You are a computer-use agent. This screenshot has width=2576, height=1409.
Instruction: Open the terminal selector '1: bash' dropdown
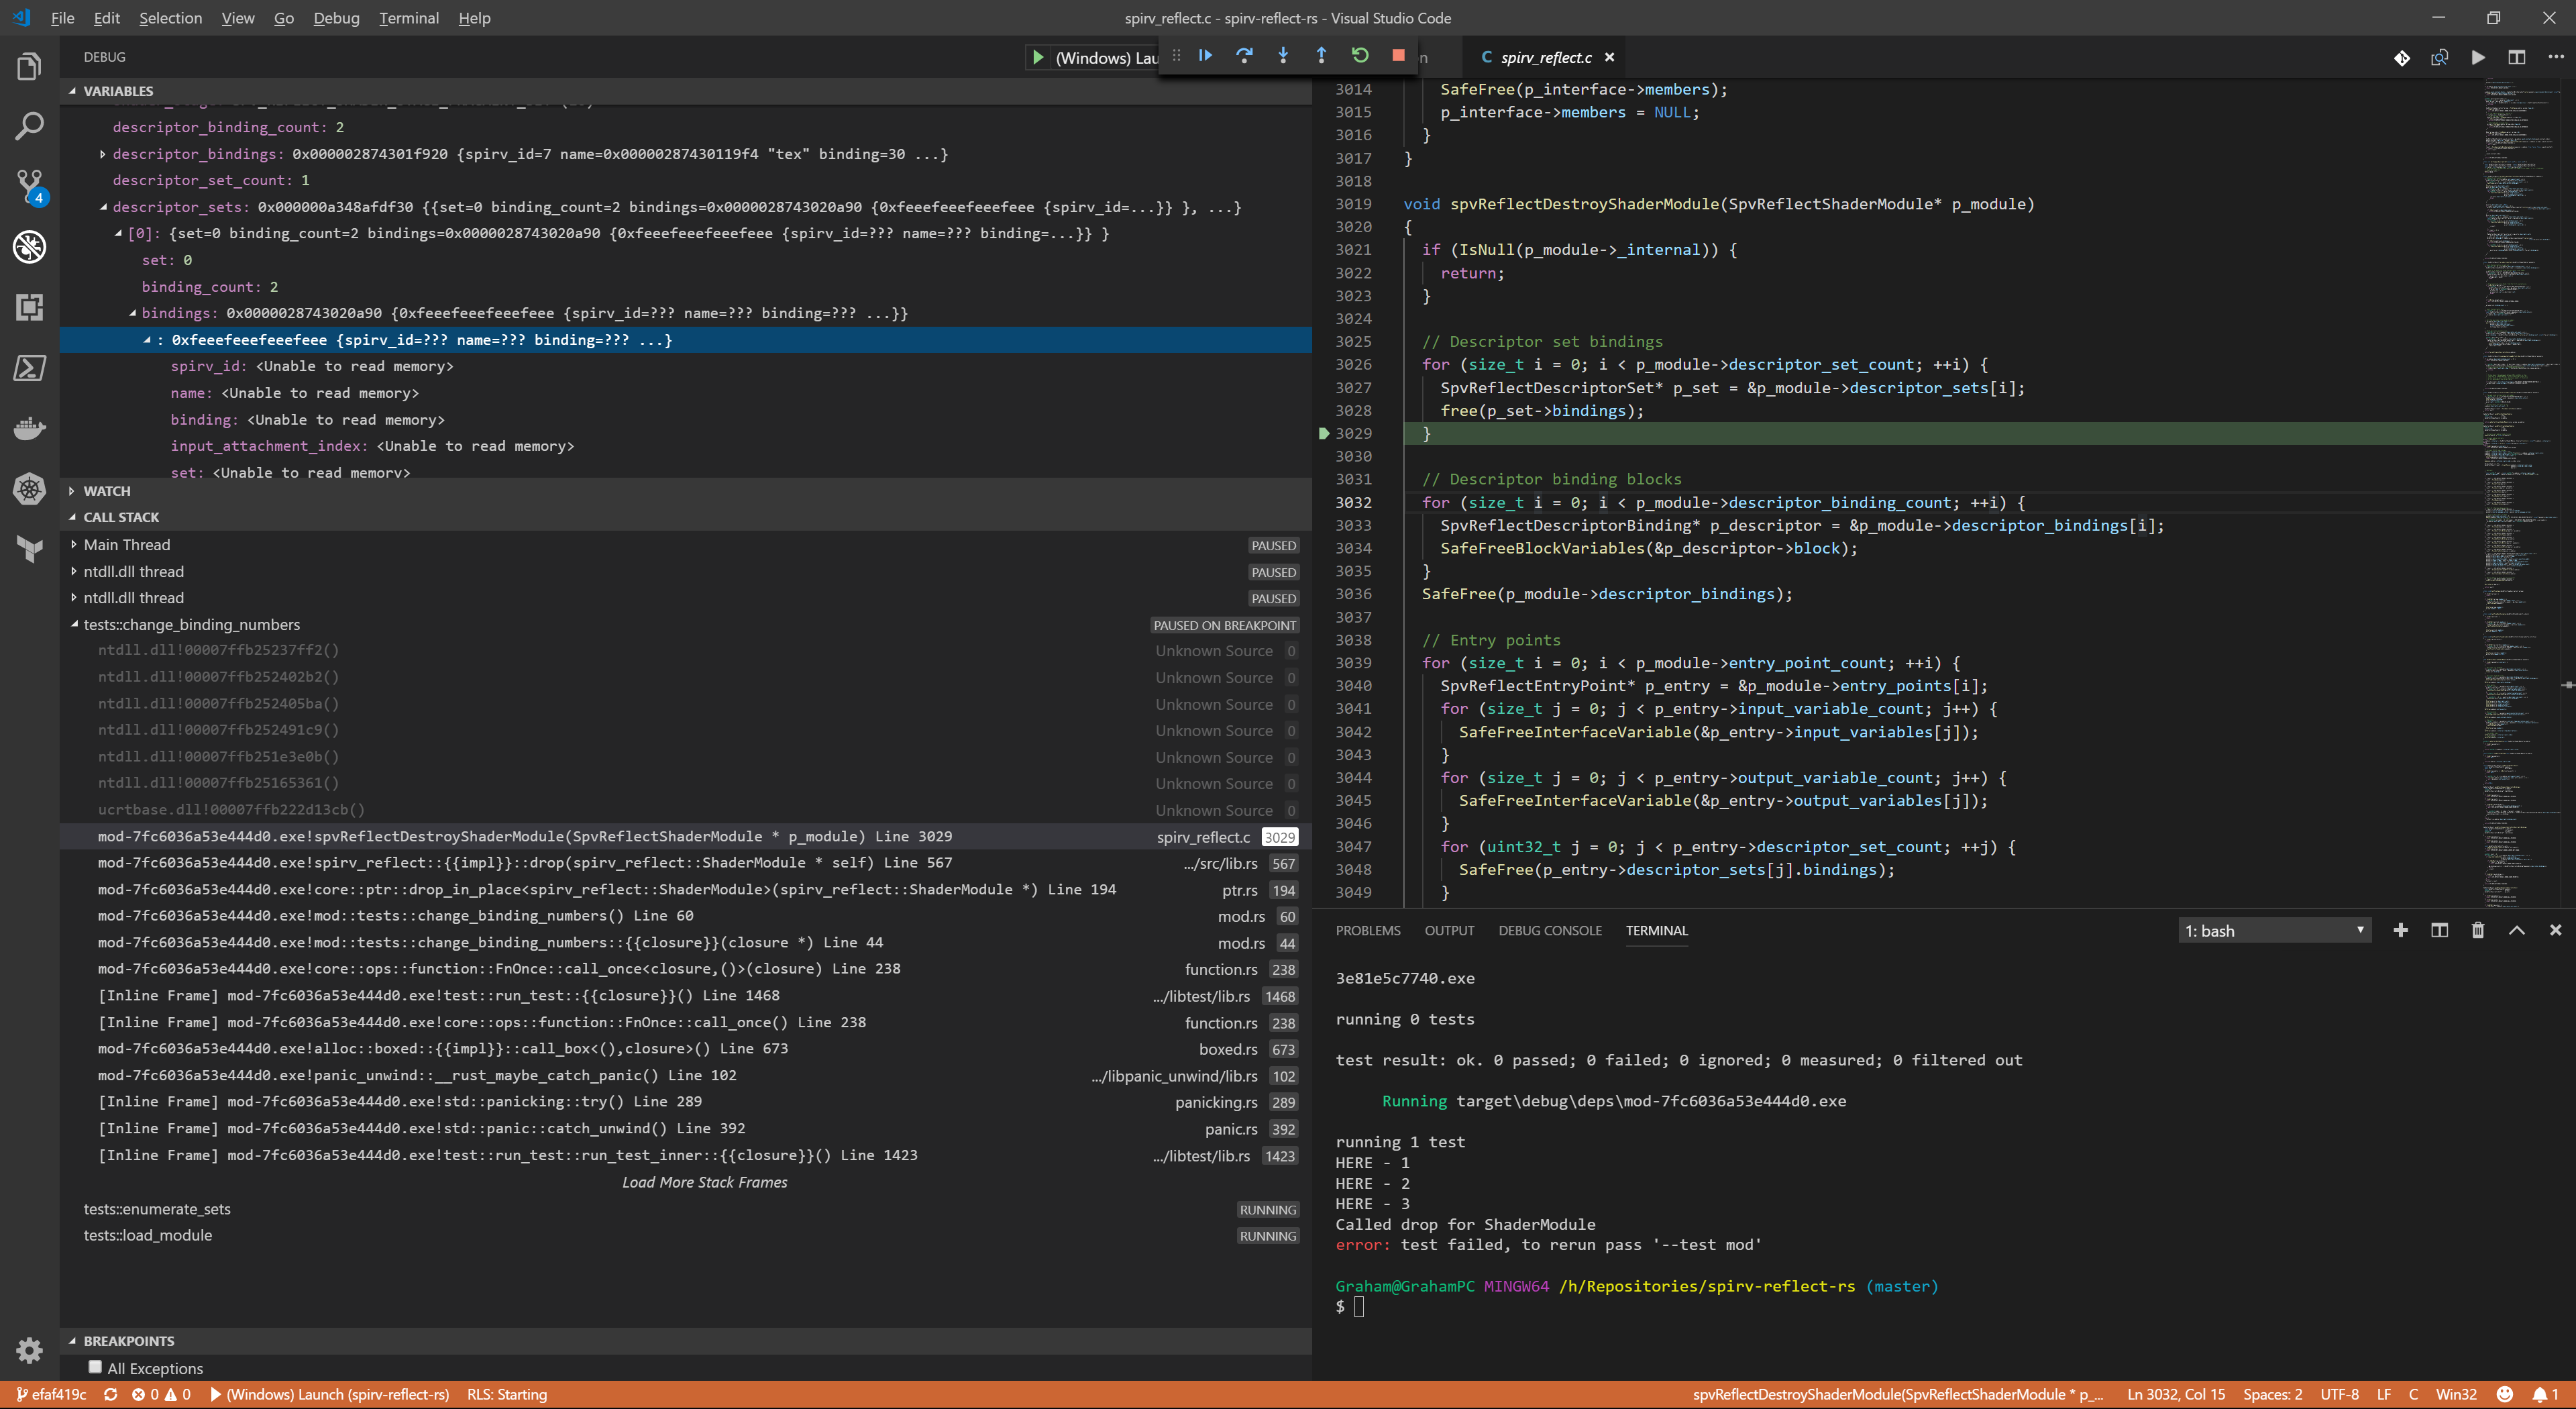click(x=2274, y=931)
